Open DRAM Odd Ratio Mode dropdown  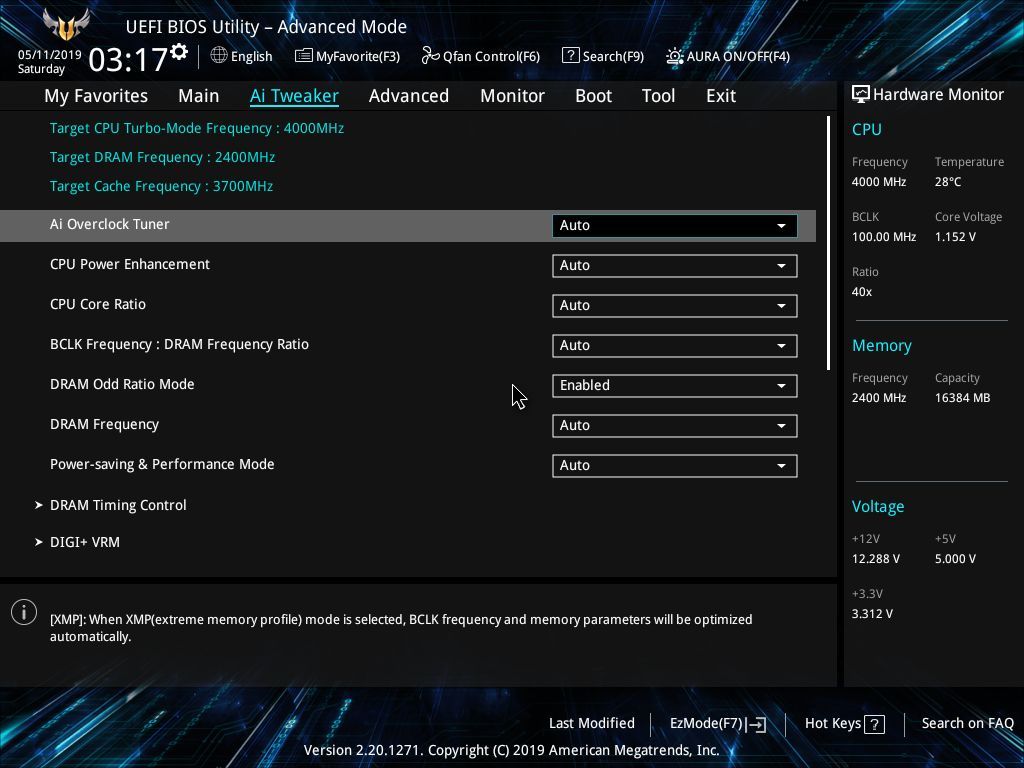675,385
